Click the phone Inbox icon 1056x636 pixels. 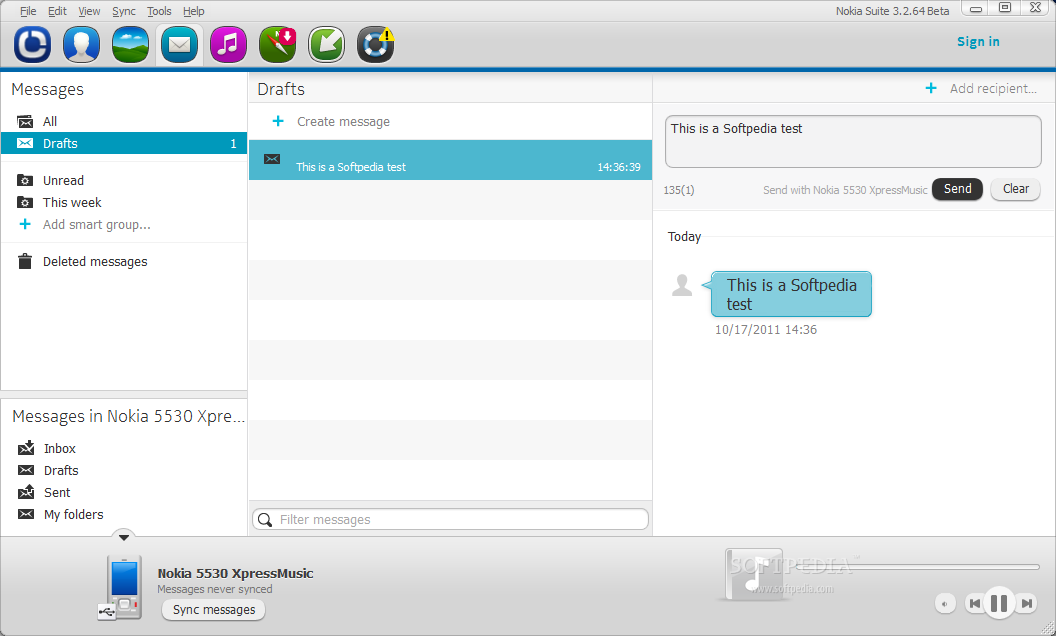click(x=26, y=448)
